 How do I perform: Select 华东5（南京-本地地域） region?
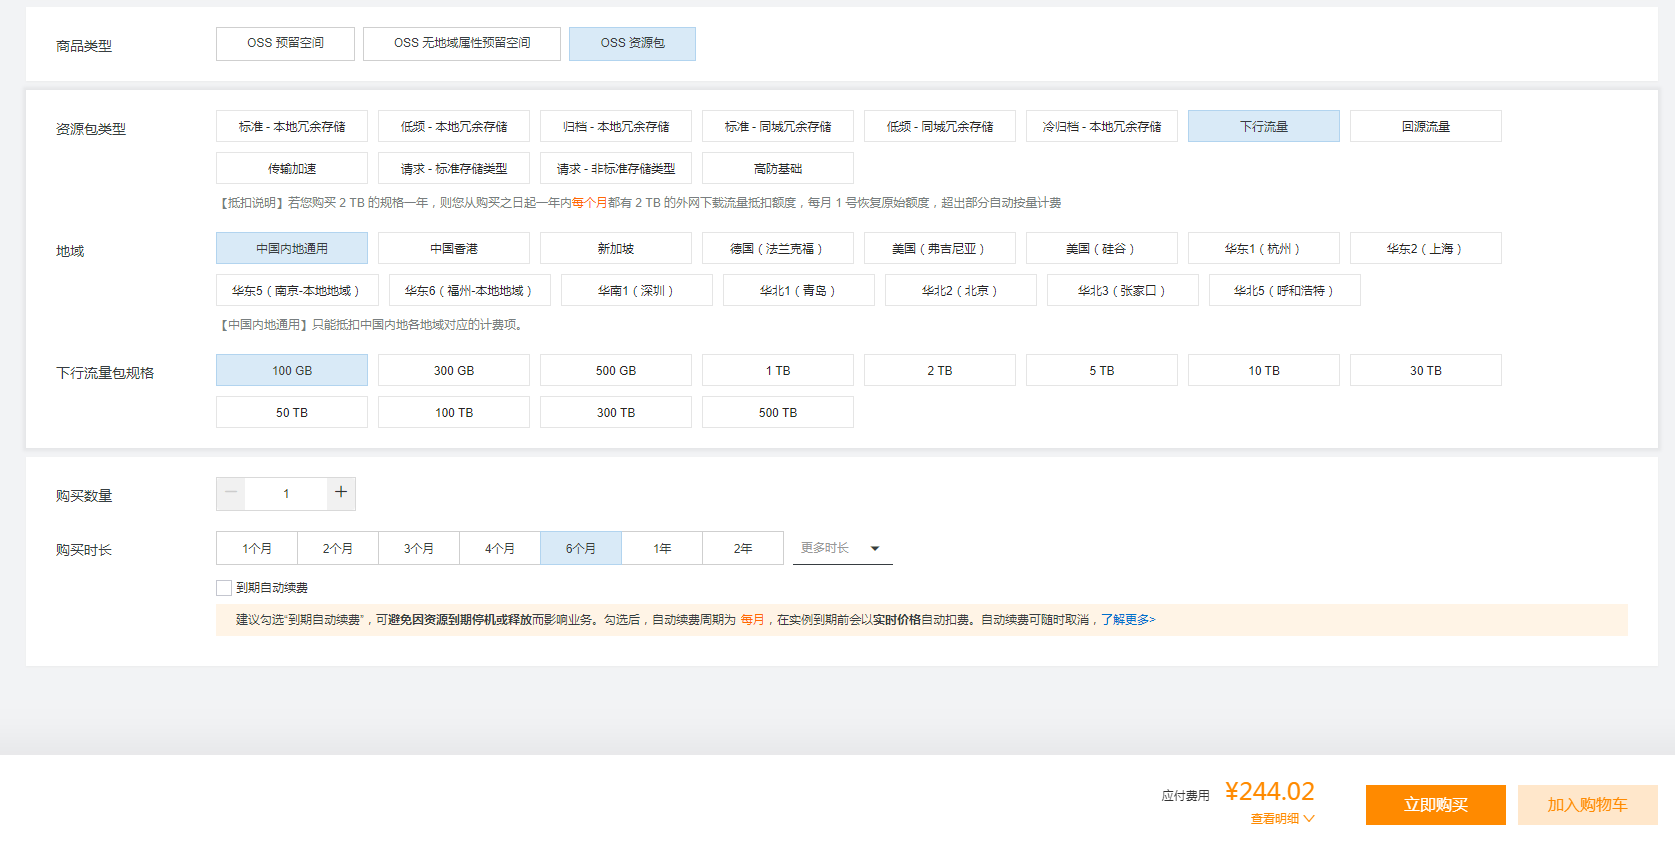297,290
